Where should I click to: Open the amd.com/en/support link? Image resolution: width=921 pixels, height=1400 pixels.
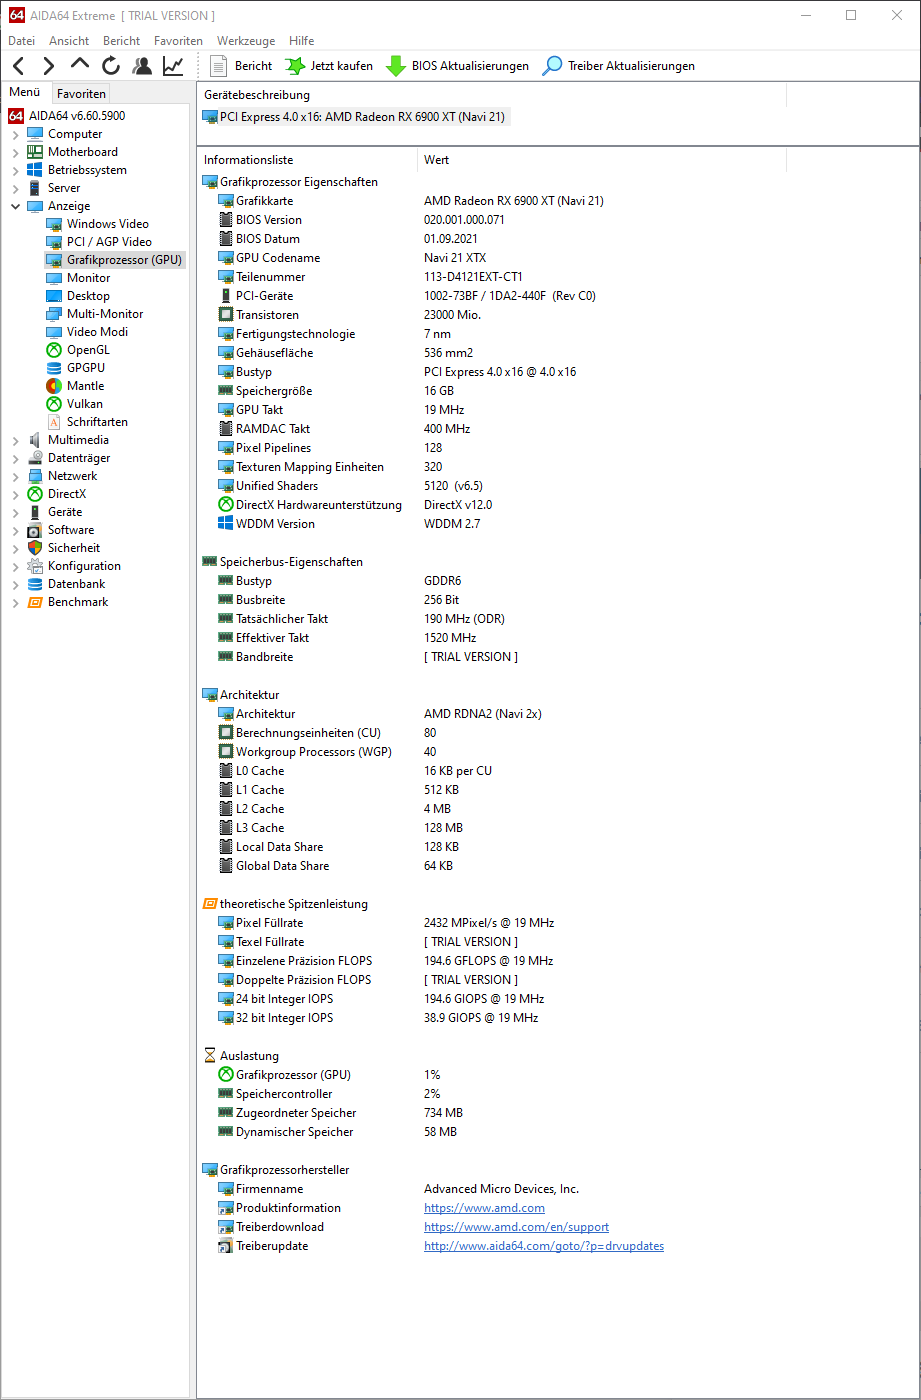point(516,1227)
